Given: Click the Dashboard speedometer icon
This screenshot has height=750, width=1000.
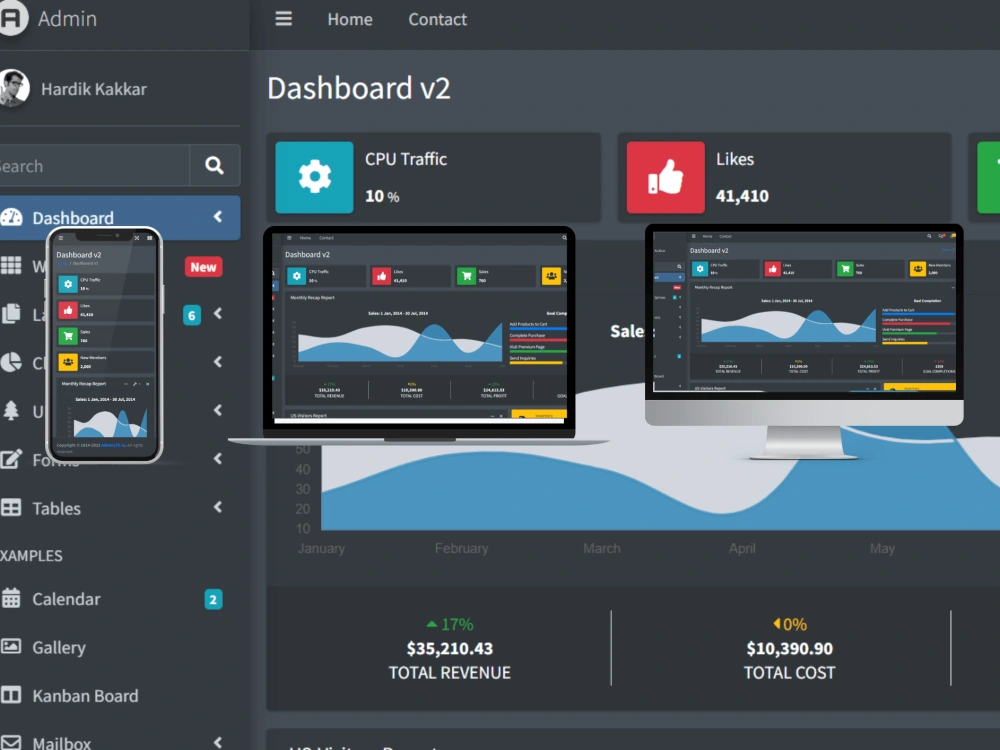Looking at the screenshot, I should (11, 217).
